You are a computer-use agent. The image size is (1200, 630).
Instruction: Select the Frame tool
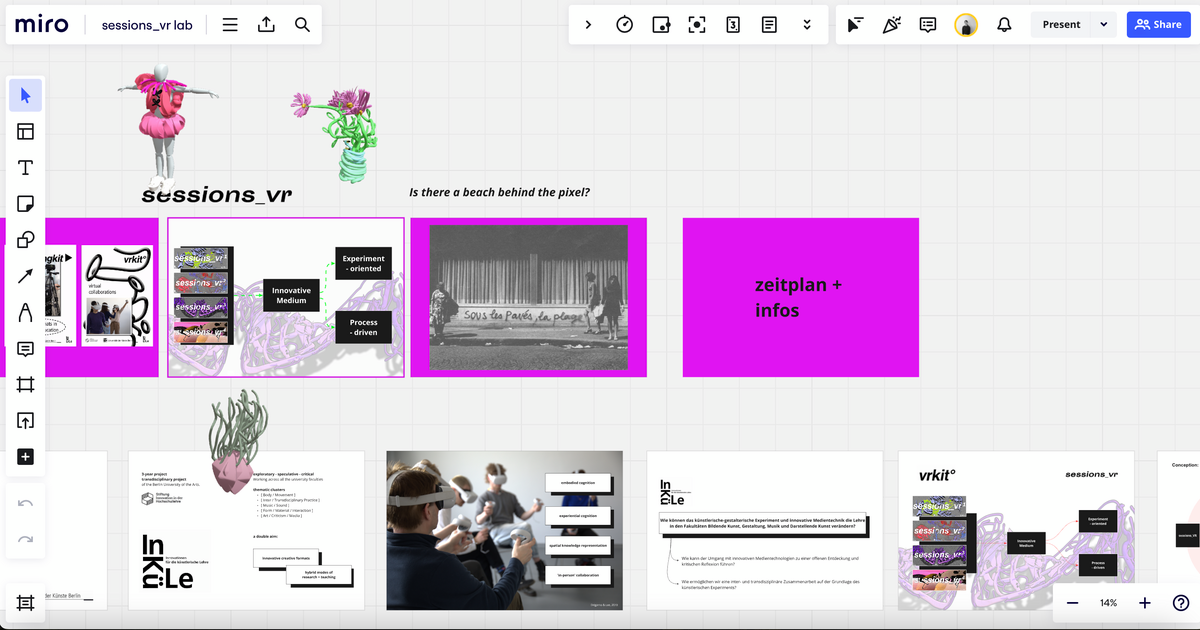pyautogui.click(x=26, y=385)
